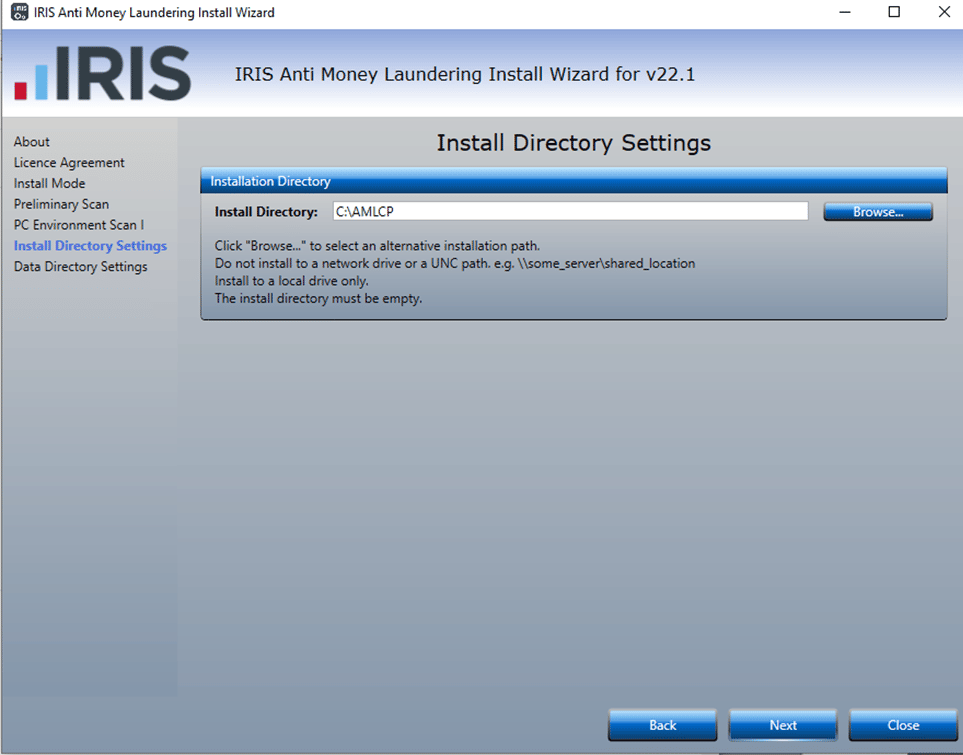The height and width of the screenshot is (755, 963).
Task: Click 'The install directory must be empty.' text
Action: (318, 299)
